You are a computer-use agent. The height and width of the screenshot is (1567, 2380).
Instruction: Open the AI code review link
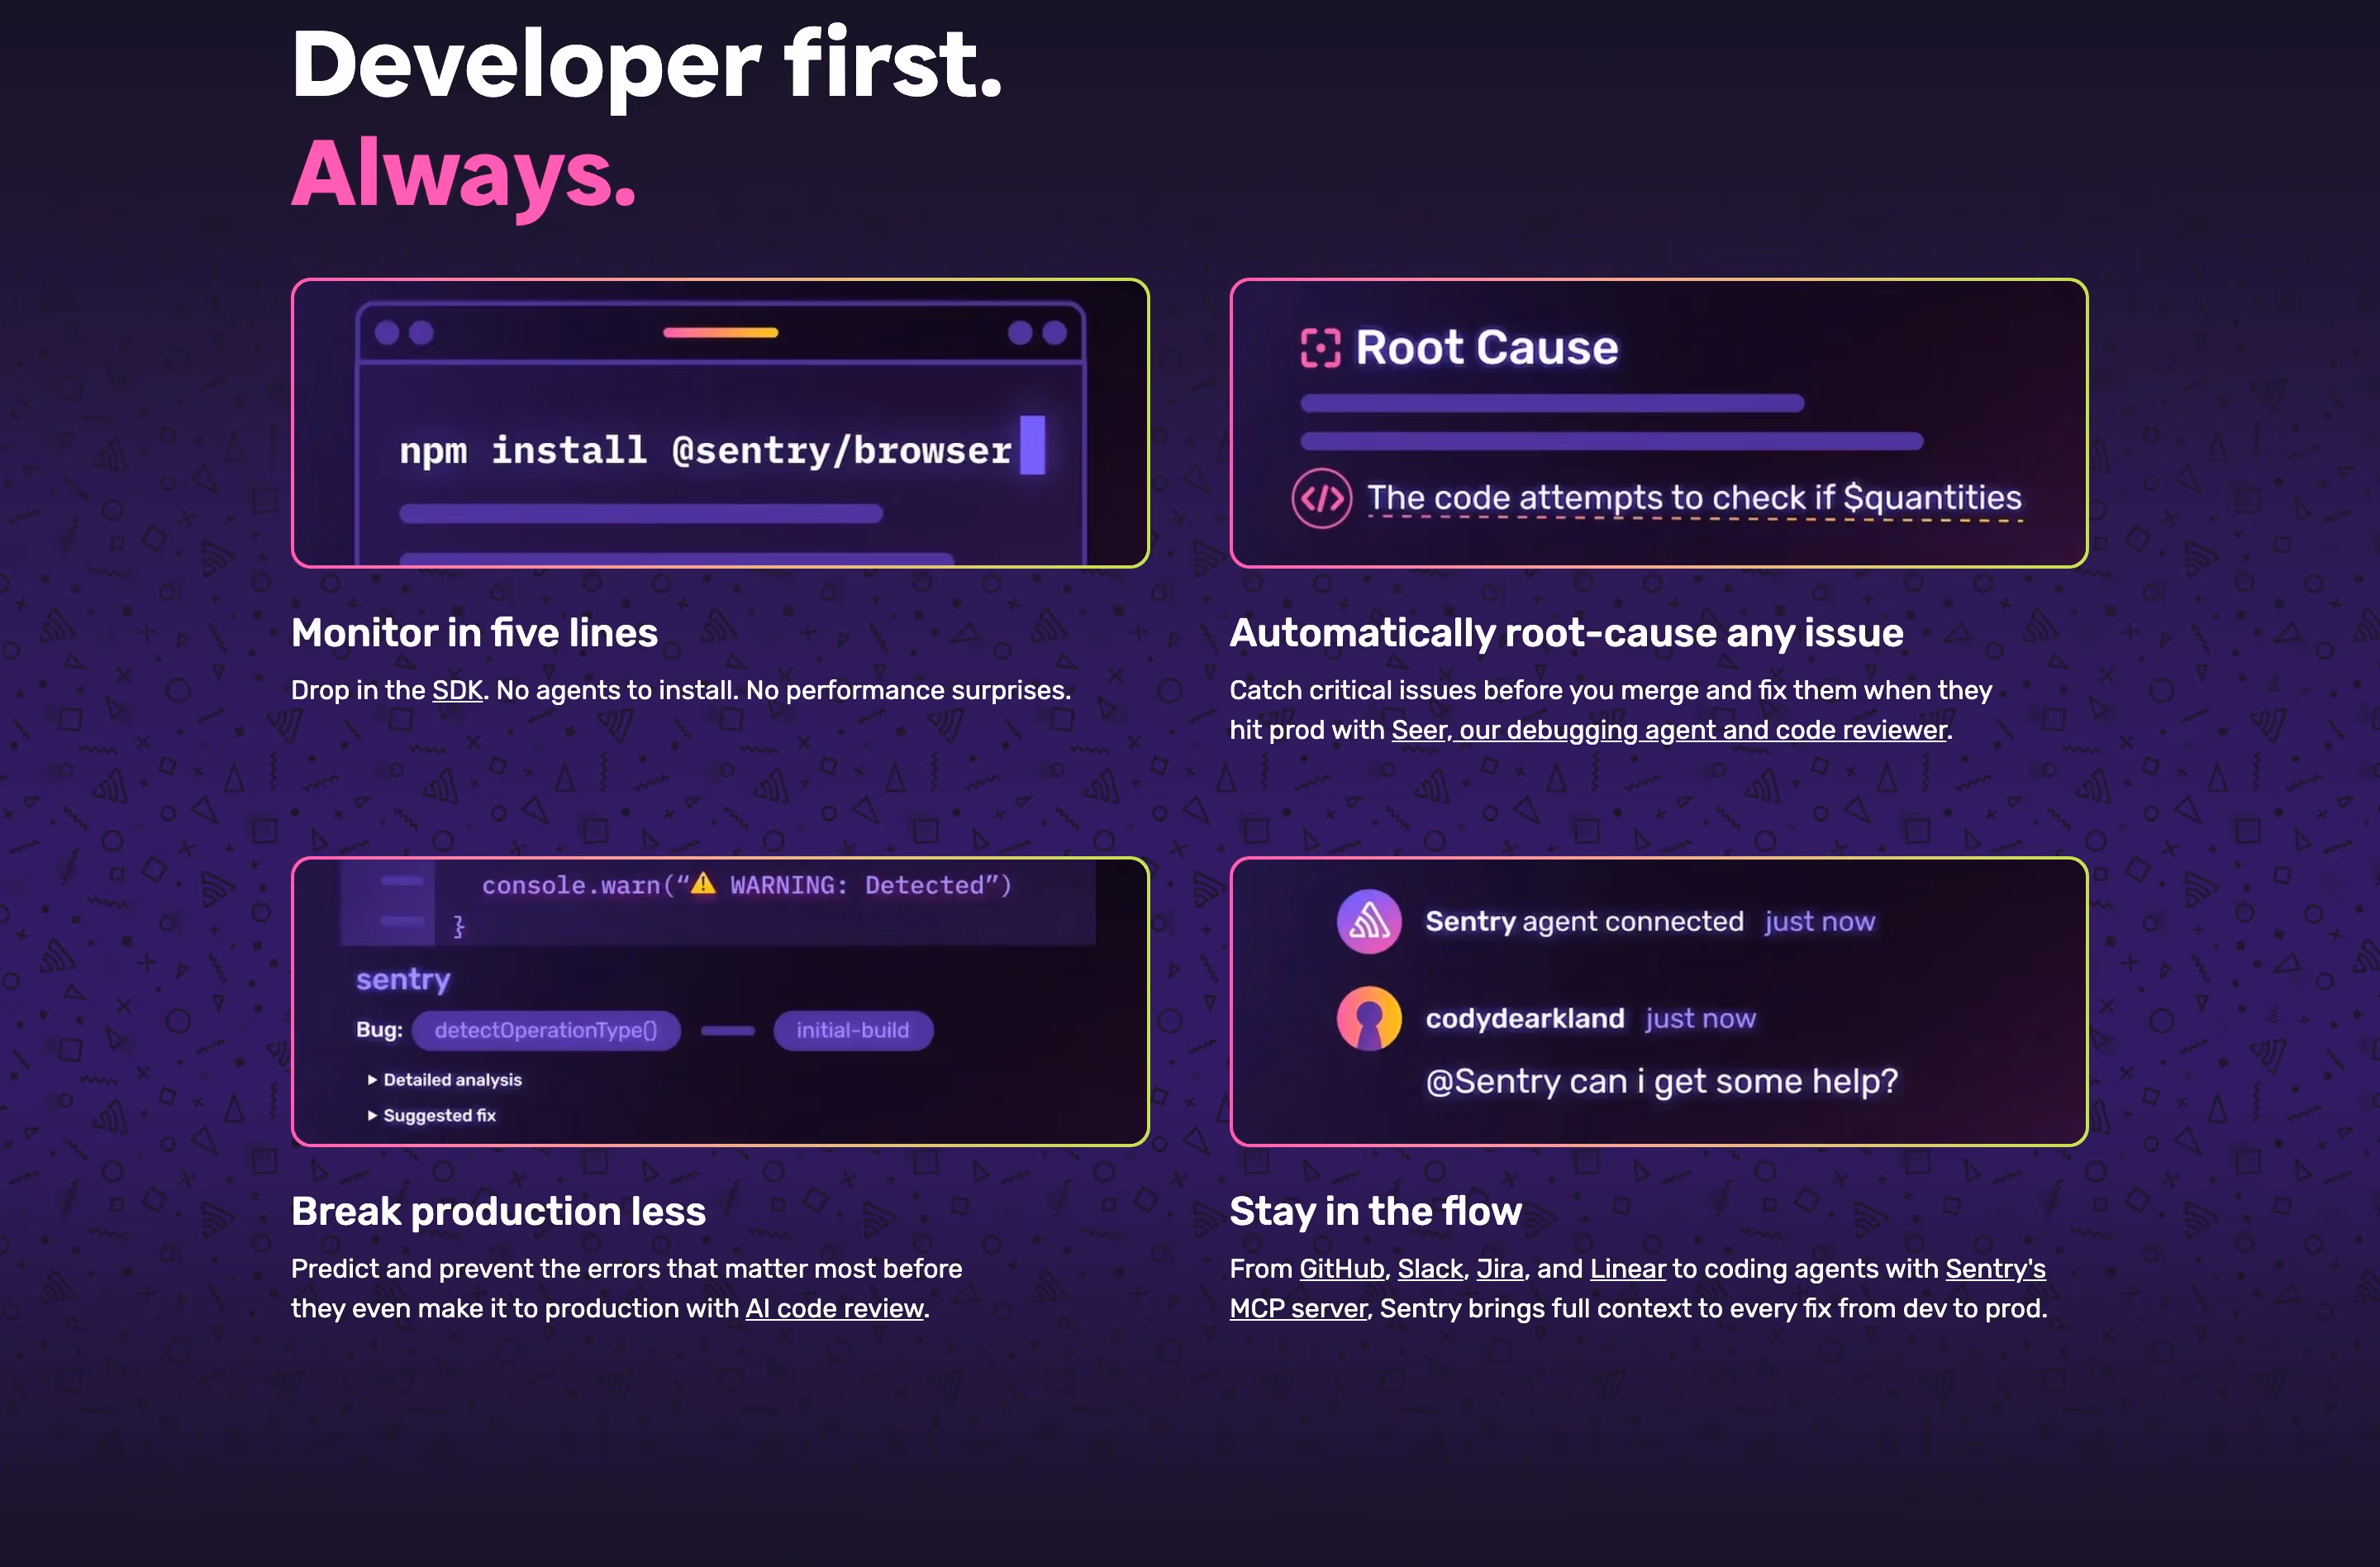pos(834,1308)
